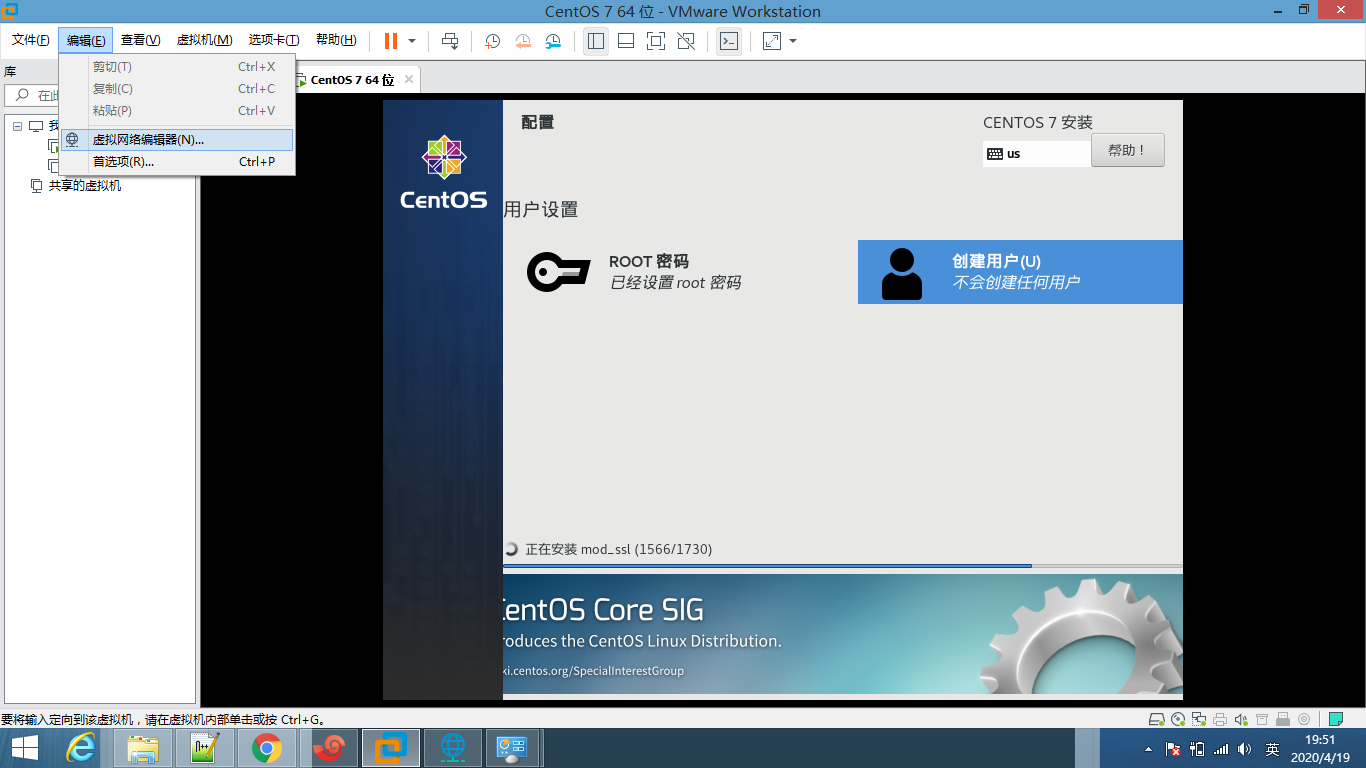The image size is (1366, 768).
Task: Open the stretch display dropdown arrow
Action: 793,41
